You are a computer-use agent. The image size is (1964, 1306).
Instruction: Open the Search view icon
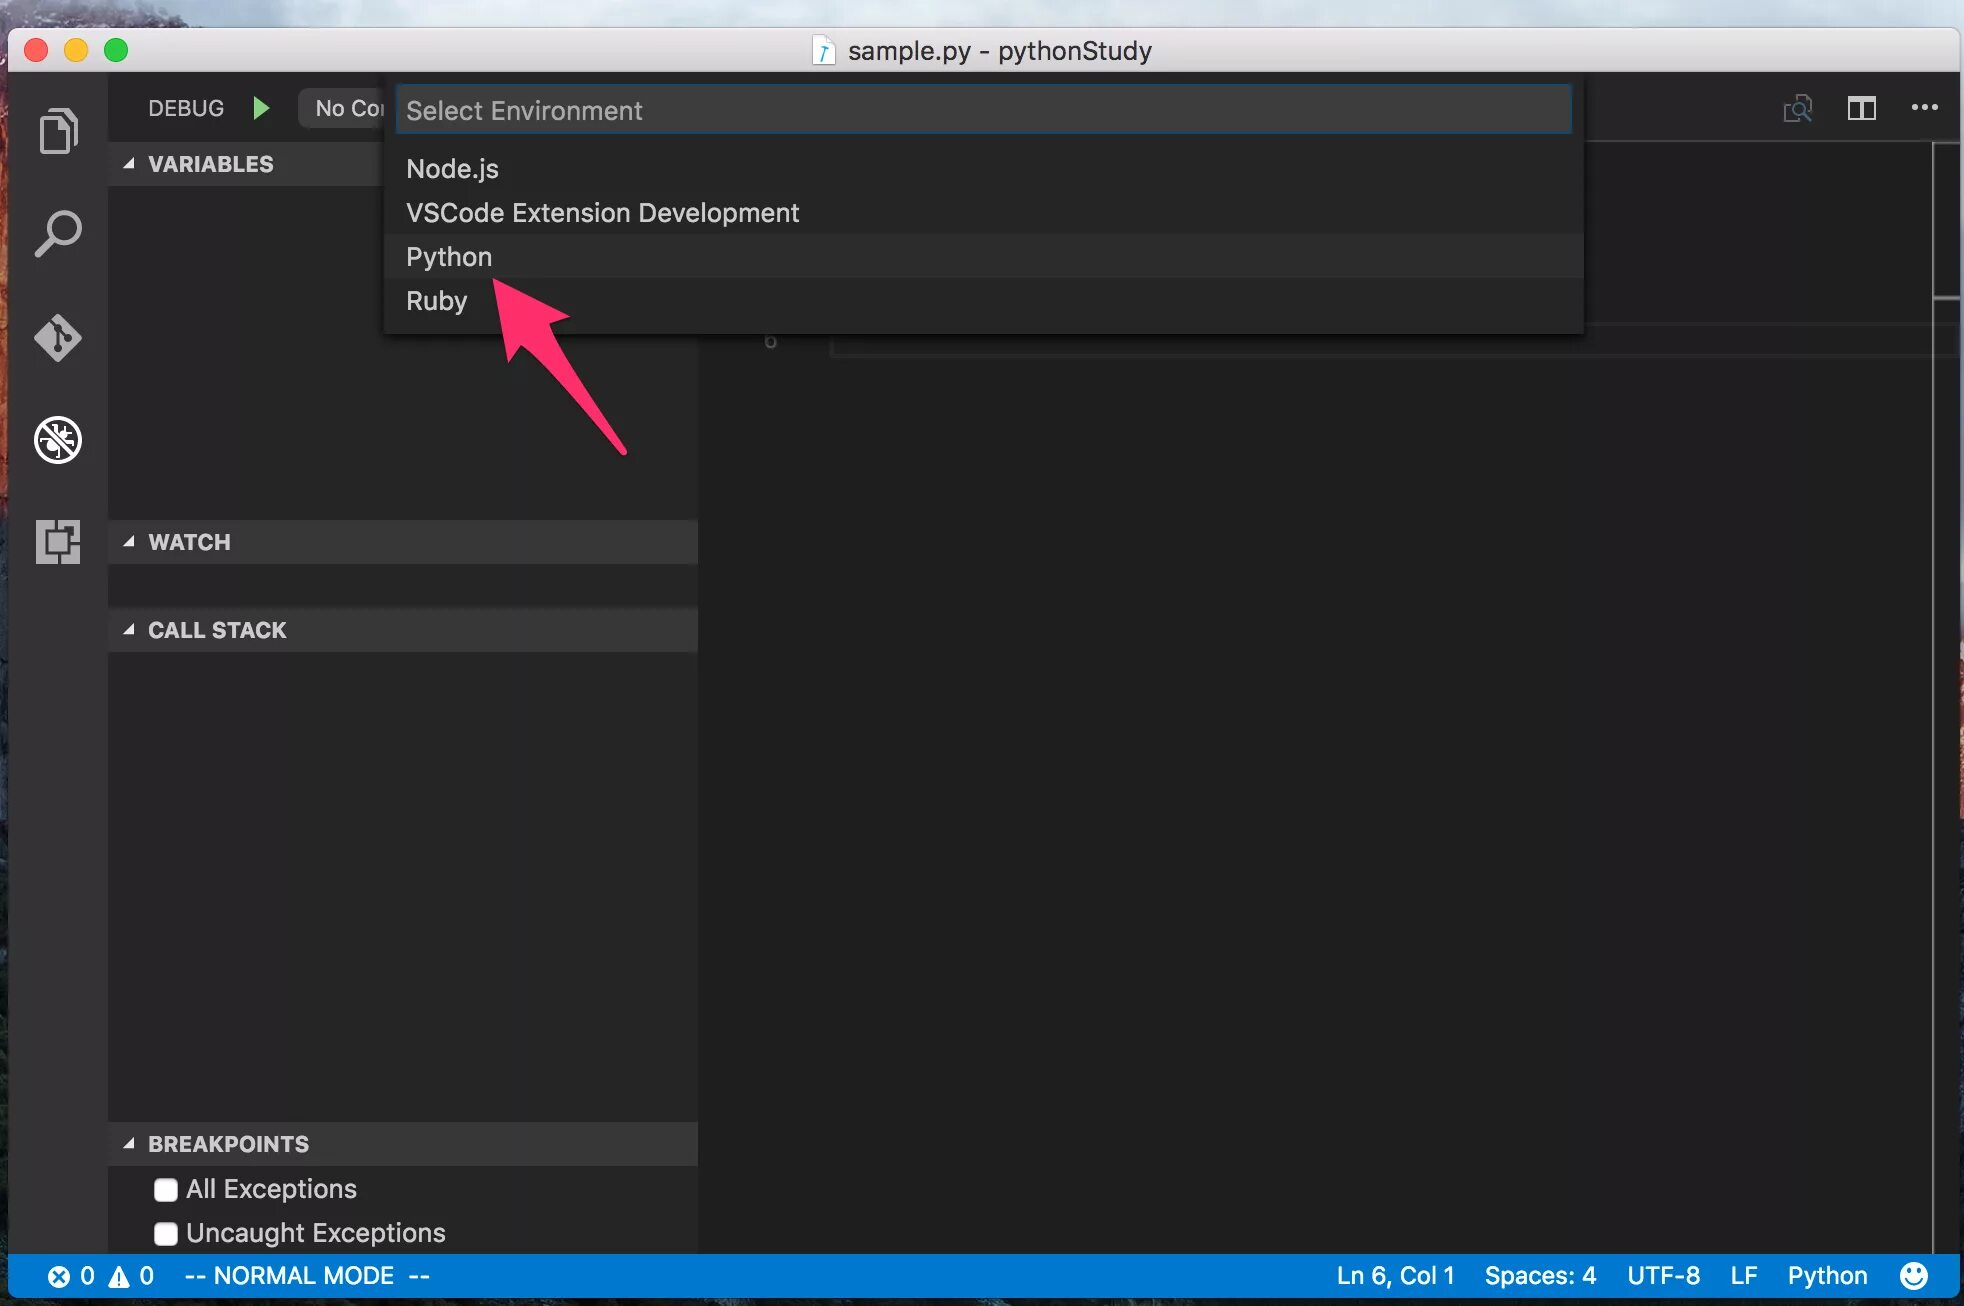coord(58,234)
